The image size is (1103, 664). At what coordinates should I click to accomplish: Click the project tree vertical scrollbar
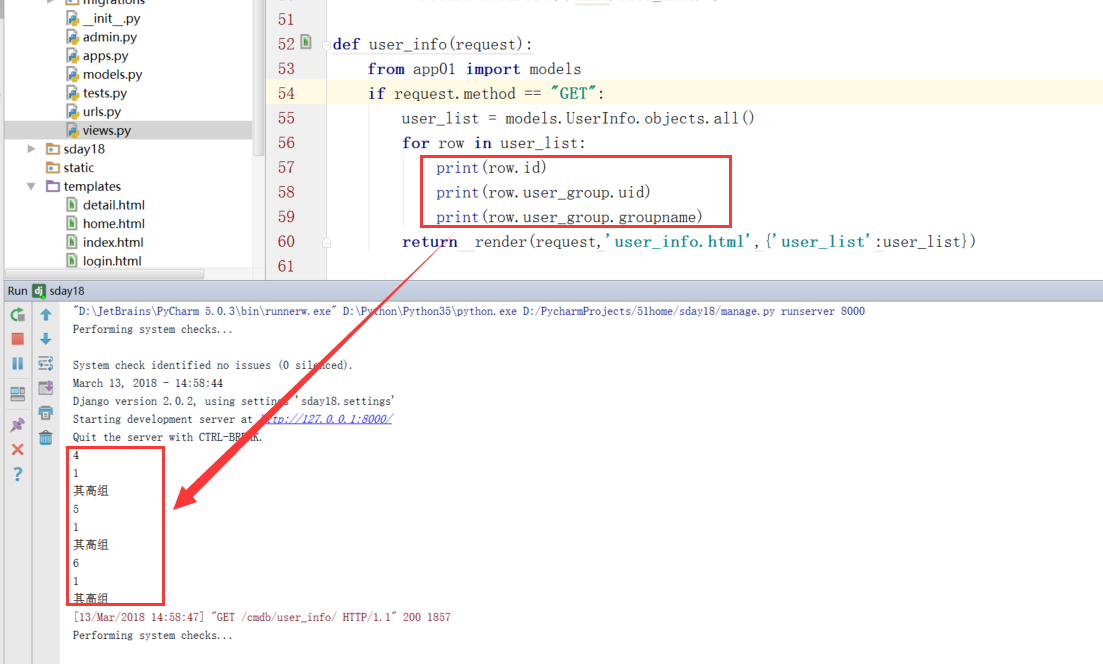pos(258,77)
